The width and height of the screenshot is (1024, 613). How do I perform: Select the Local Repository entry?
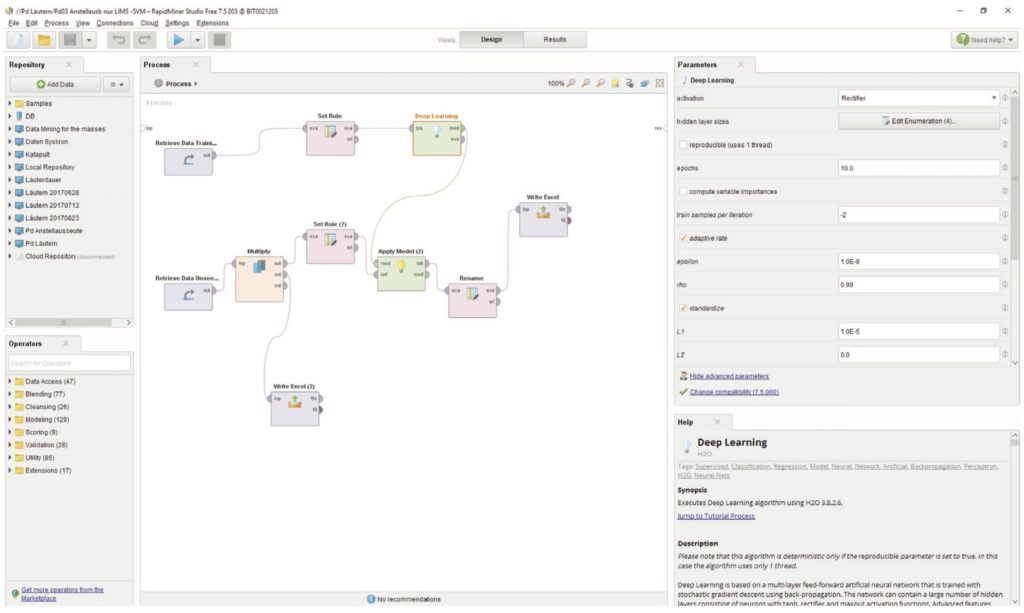tap(50, 167)
